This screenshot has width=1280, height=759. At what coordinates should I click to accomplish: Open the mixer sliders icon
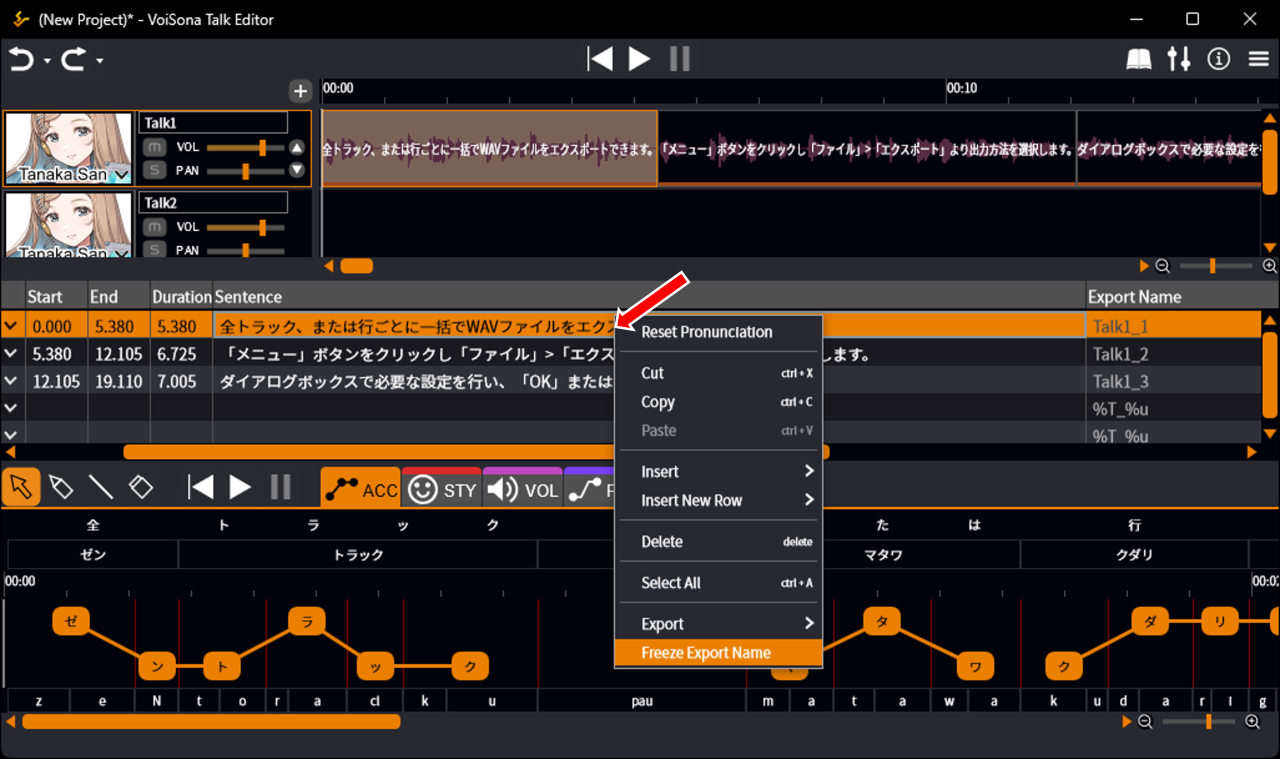pyautogui.click(x=1179, y=60)
